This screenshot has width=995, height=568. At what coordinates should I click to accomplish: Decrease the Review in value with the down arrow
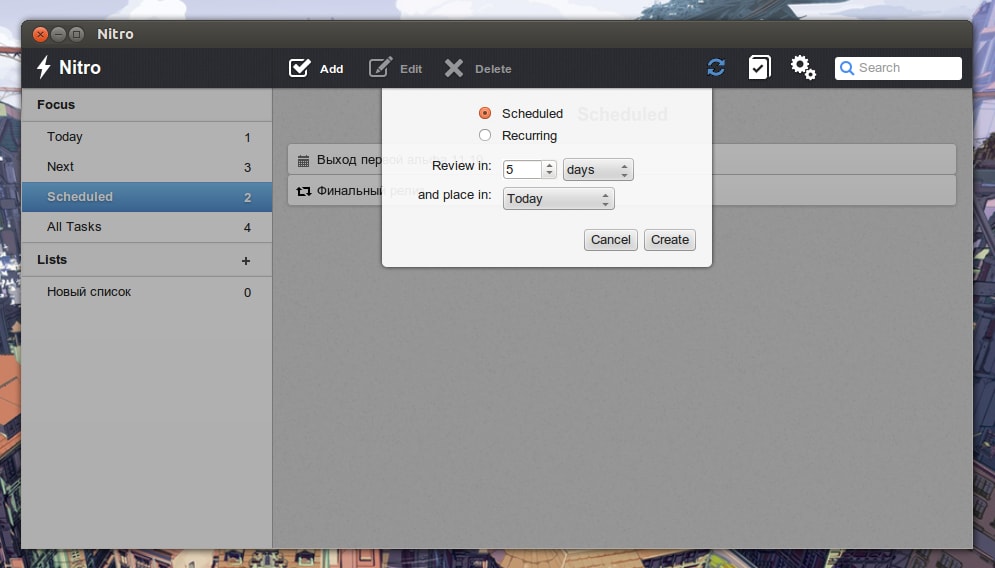pyautogui.click(x=550, y=173)
